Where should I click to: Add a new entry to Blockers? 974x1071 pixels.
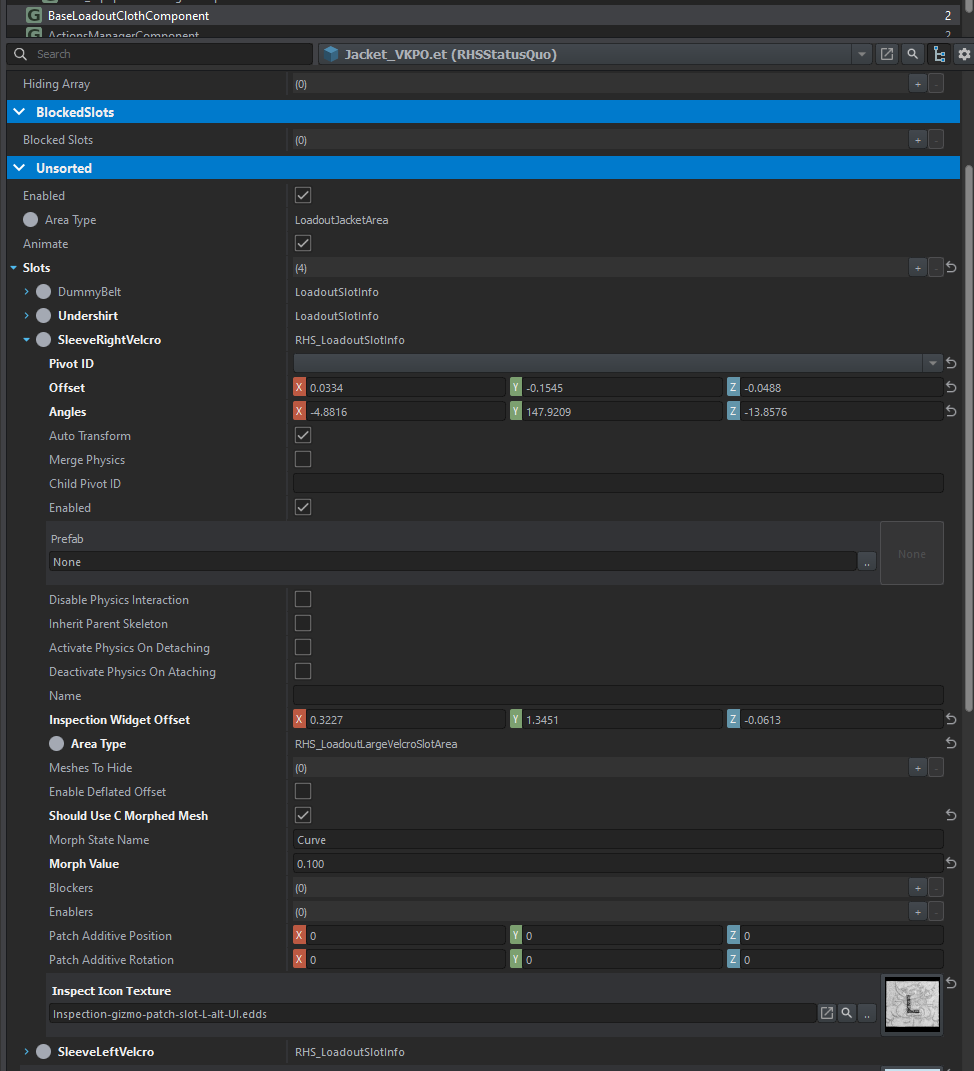tap(917, 888)
